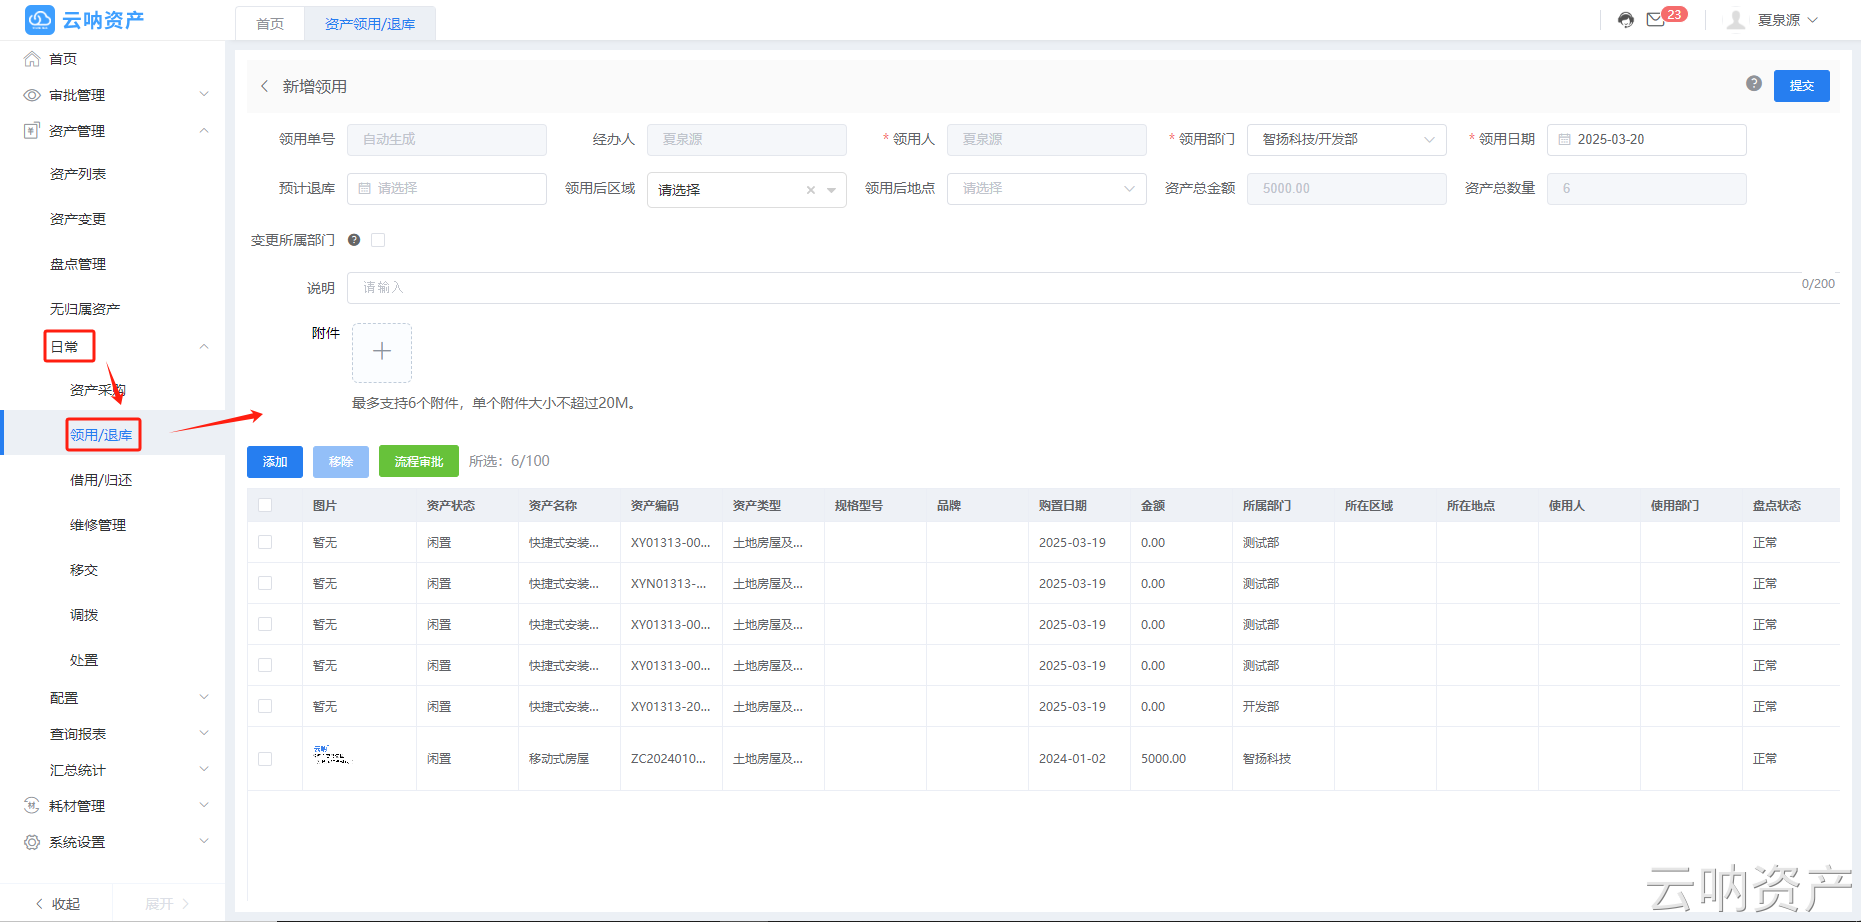Image resolution: width=1861 pixels, height=922 pixels.
Task: Switch to the 首页 tab at top
Action: 270,24
